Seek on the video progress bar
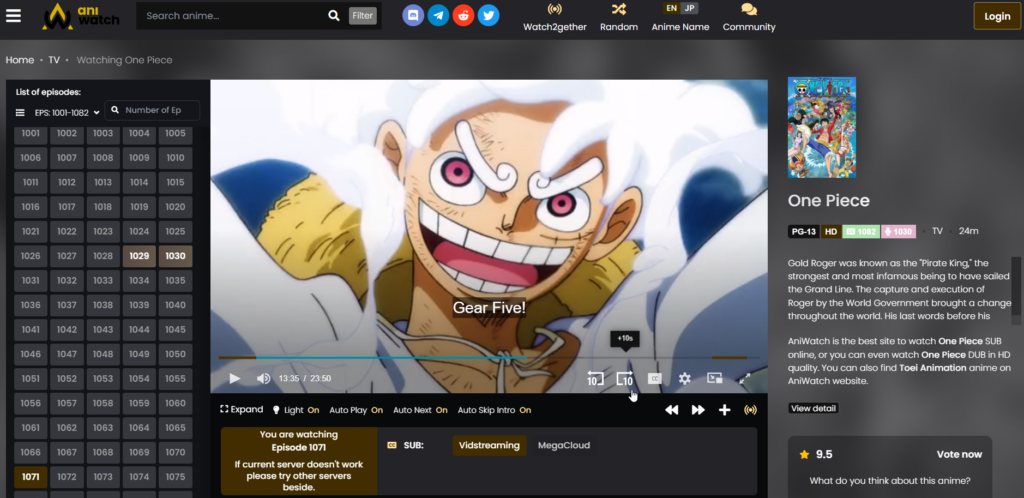This screenshot has width=1024, height=498. 488,358
